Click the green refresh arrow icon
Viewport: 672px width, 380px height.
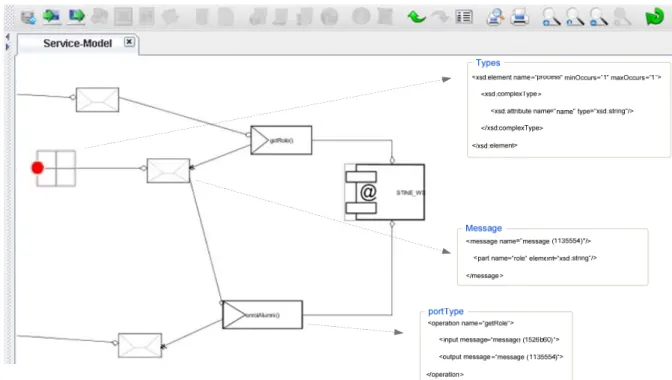click(654, 17)
